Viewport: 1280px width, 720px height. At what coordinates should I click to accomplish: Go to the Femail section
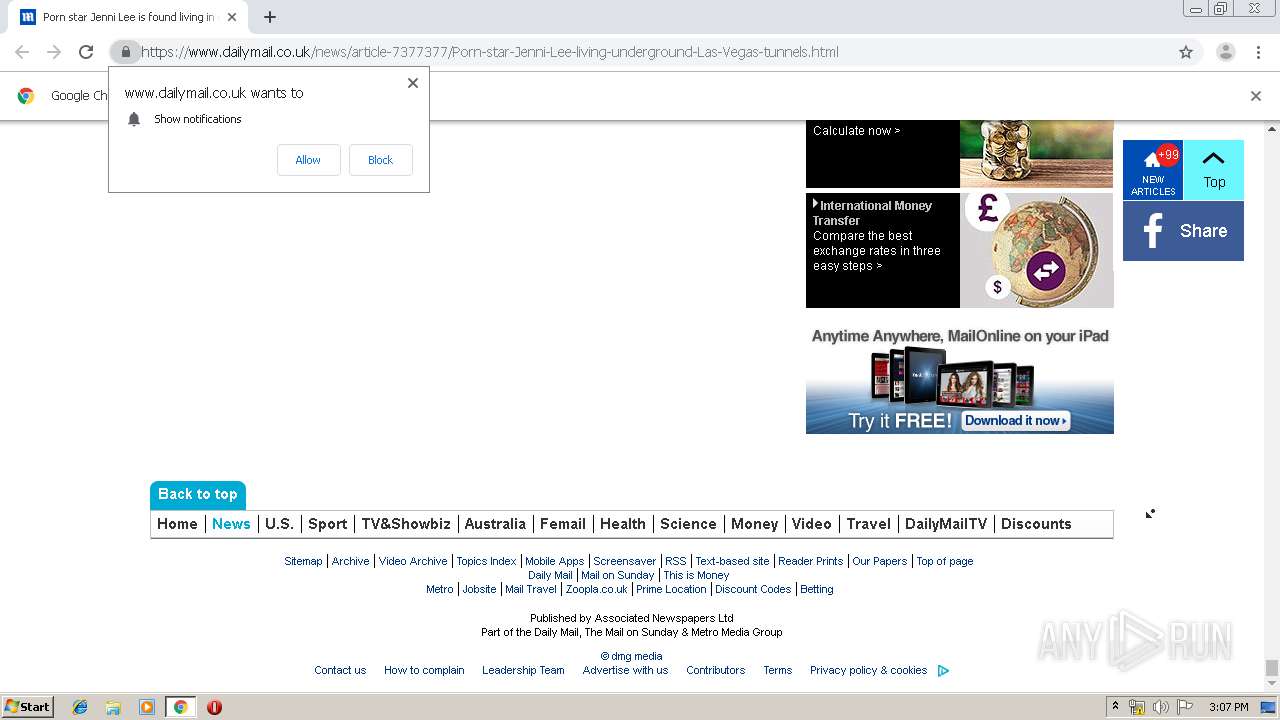coord(563,524)
